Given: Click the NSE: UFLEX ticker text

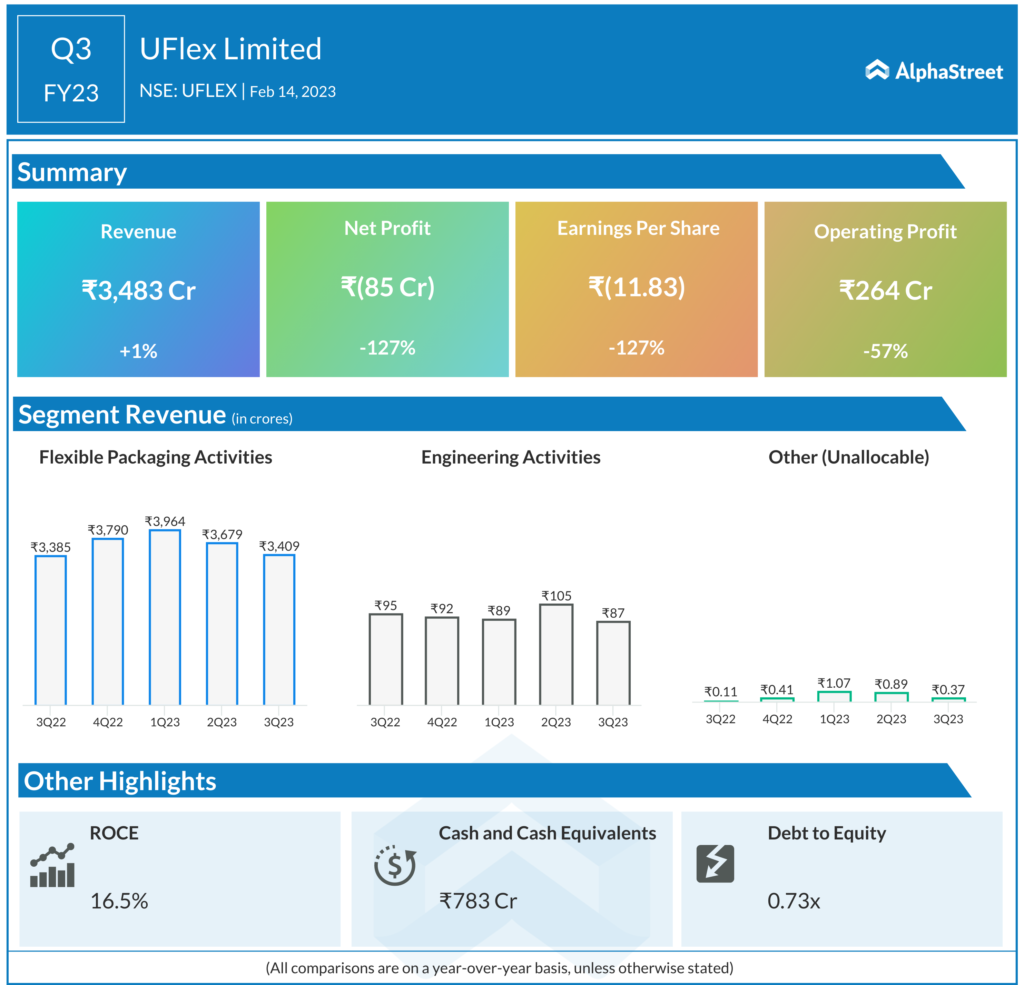Looking at the screenshot, I should (x=187, y=91).
